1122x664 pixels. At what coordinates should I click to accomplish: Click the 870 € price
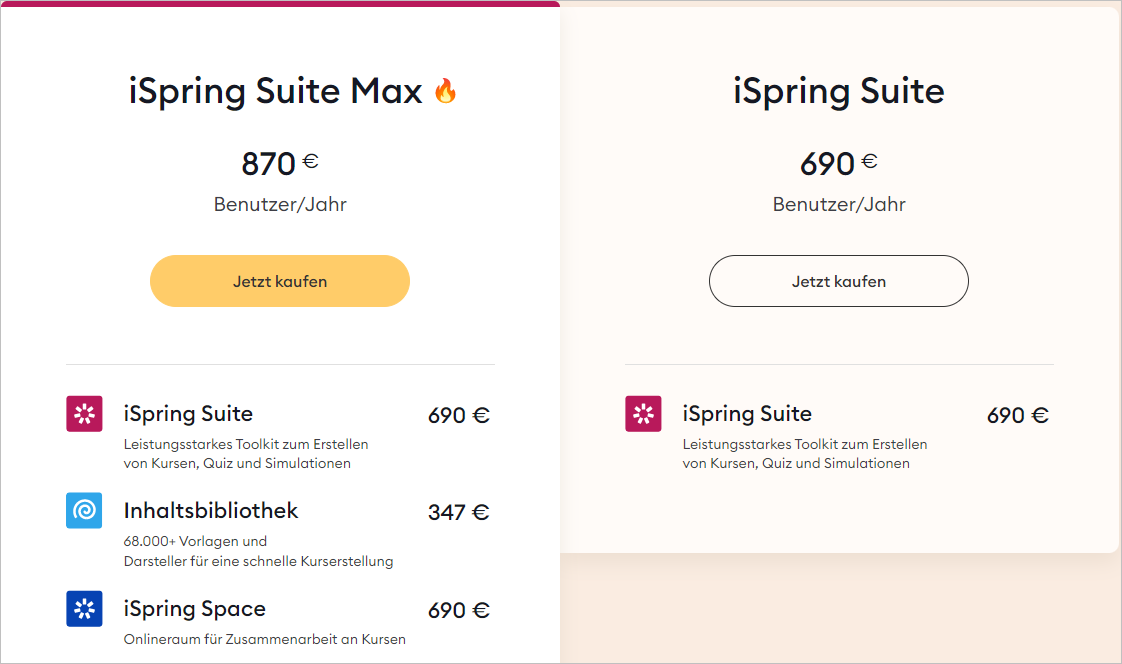[279, 163]
